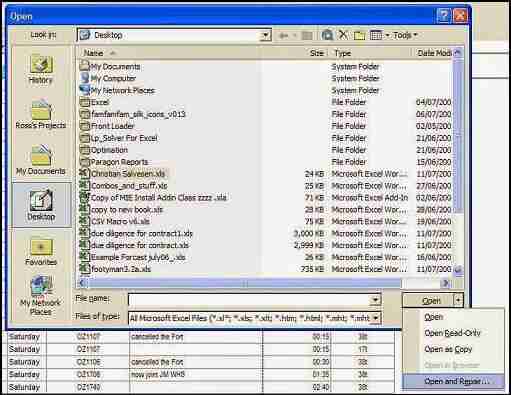Click into the File name input field

click(254, 300)
